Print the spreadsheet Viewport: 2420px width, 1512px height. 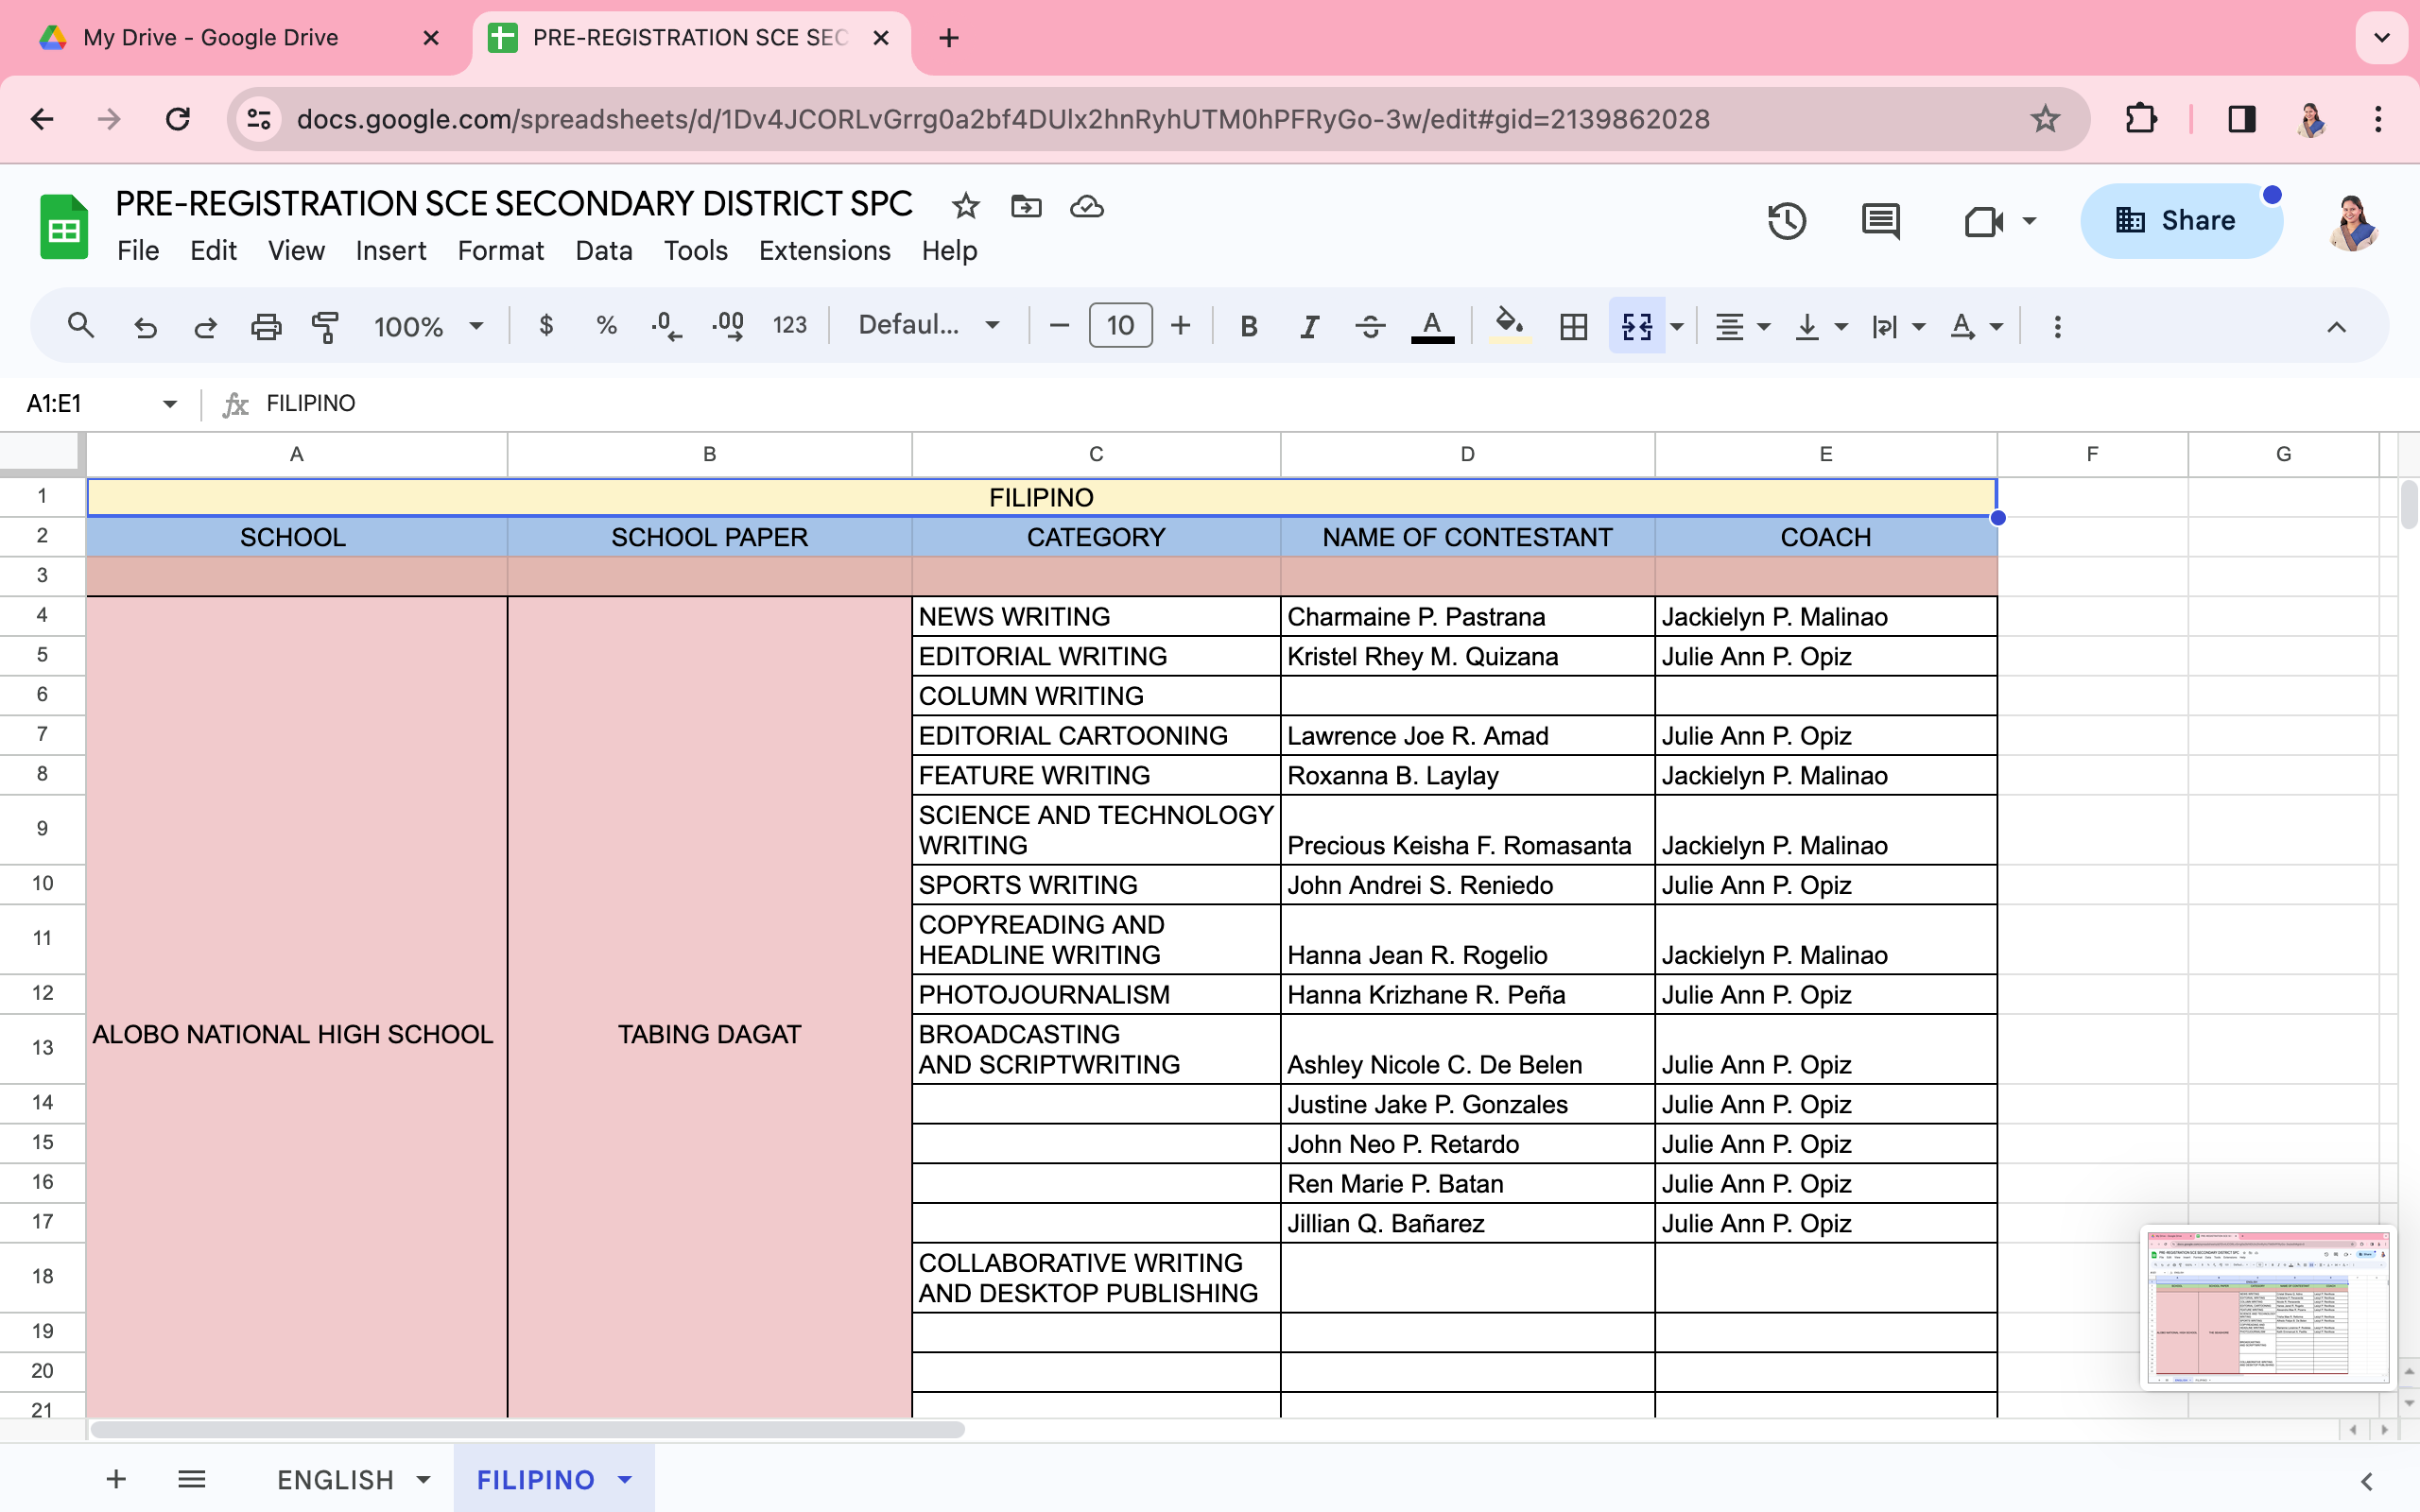click(x=266, y=326)
